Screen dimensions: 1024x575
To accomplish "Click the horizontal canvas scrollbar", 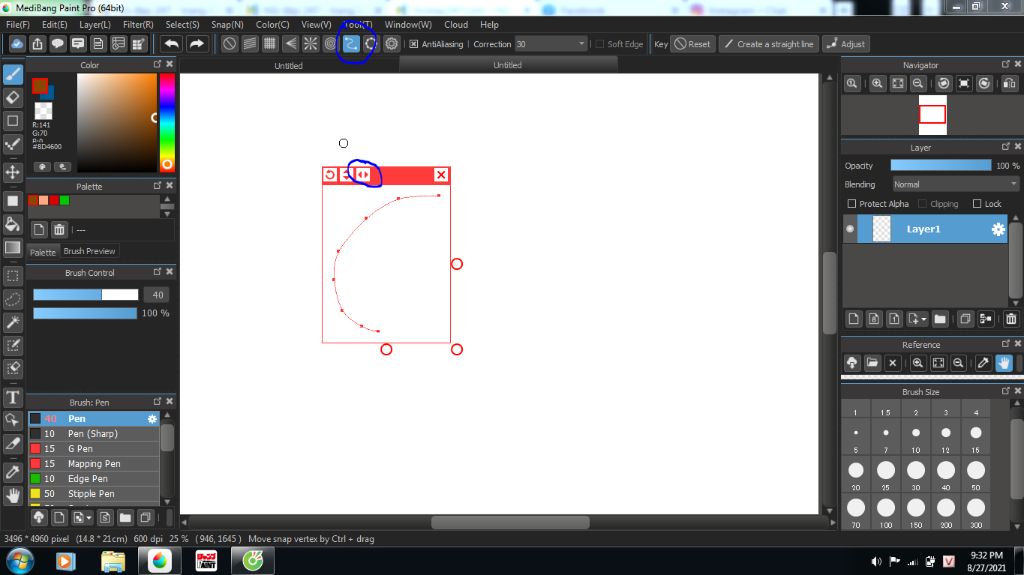I will coord(510,522).
